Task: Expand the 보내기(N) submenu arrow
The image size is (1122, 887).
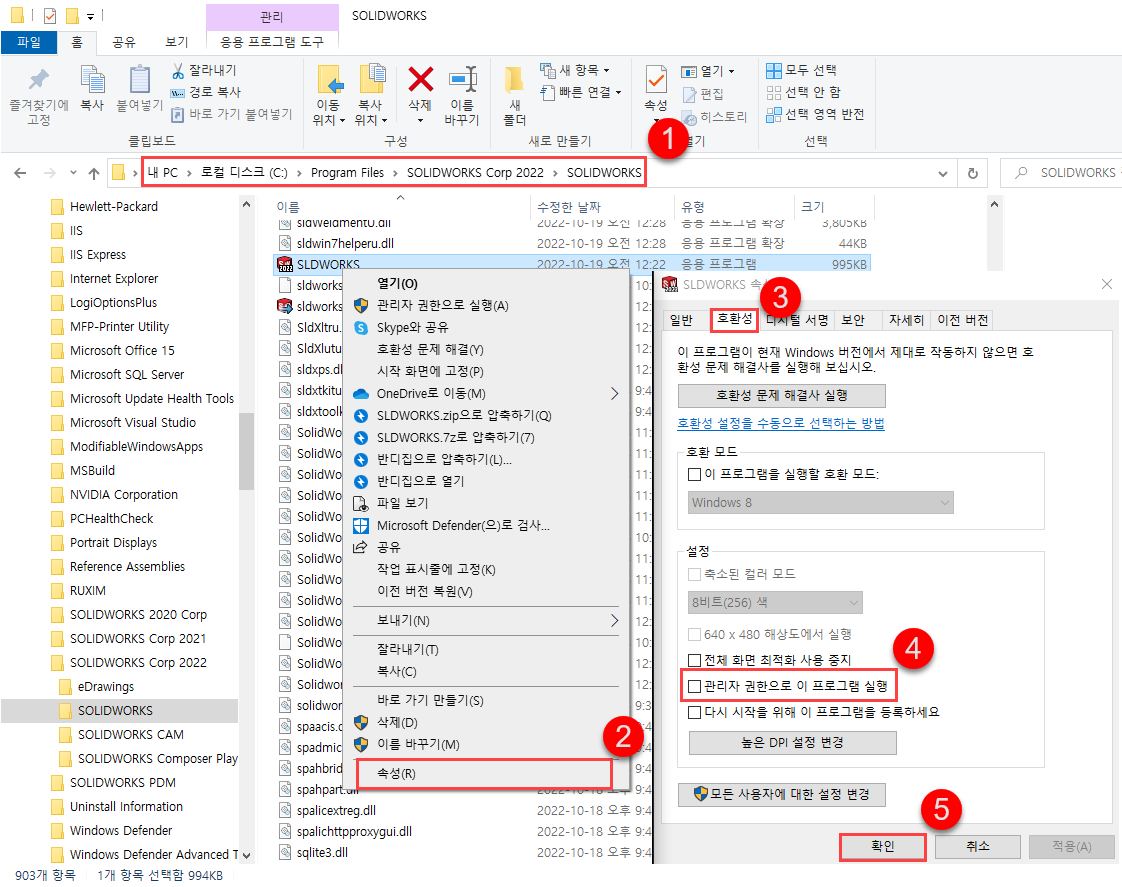Action: tap(615, 620)
